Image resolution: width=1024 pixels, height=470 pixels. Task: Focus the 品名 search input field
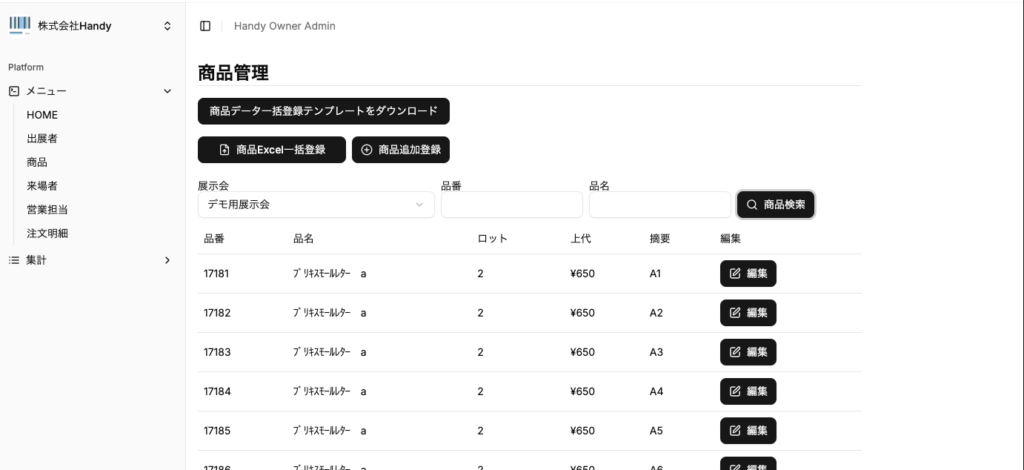(659, 204)
